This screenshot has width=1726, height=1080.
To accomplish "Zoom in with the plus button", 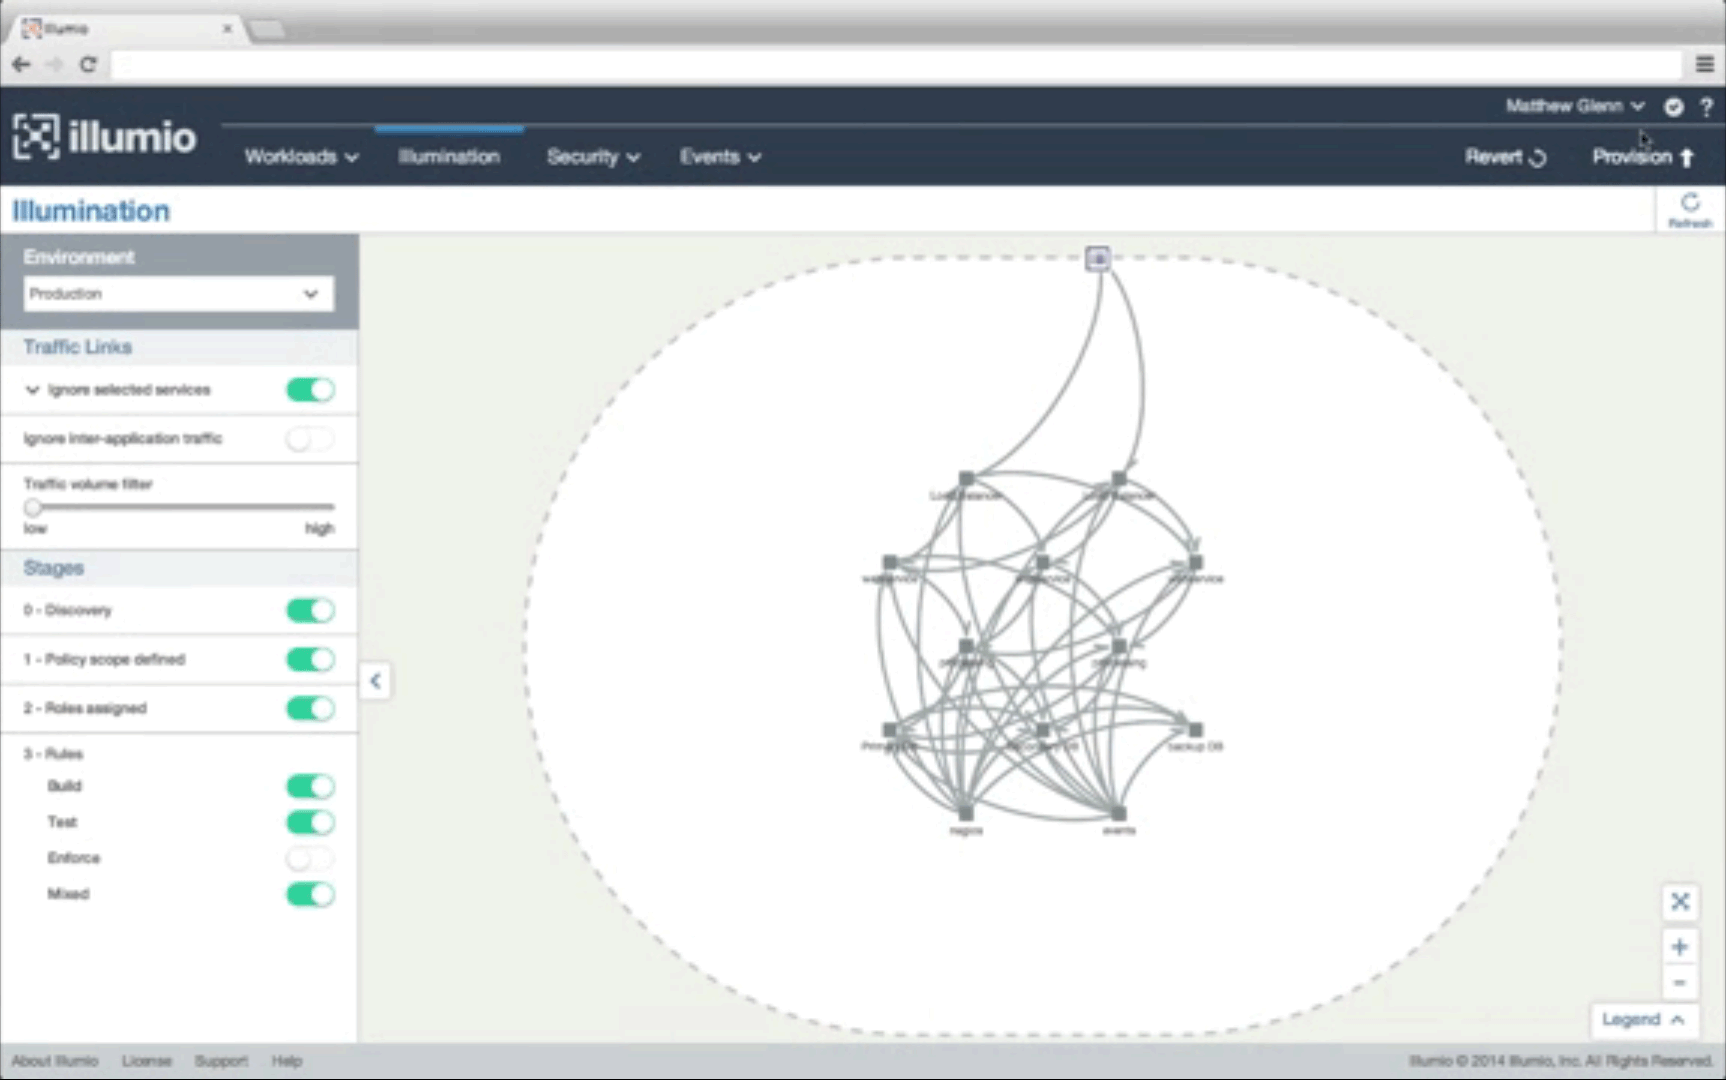I will pos(1680,947).
